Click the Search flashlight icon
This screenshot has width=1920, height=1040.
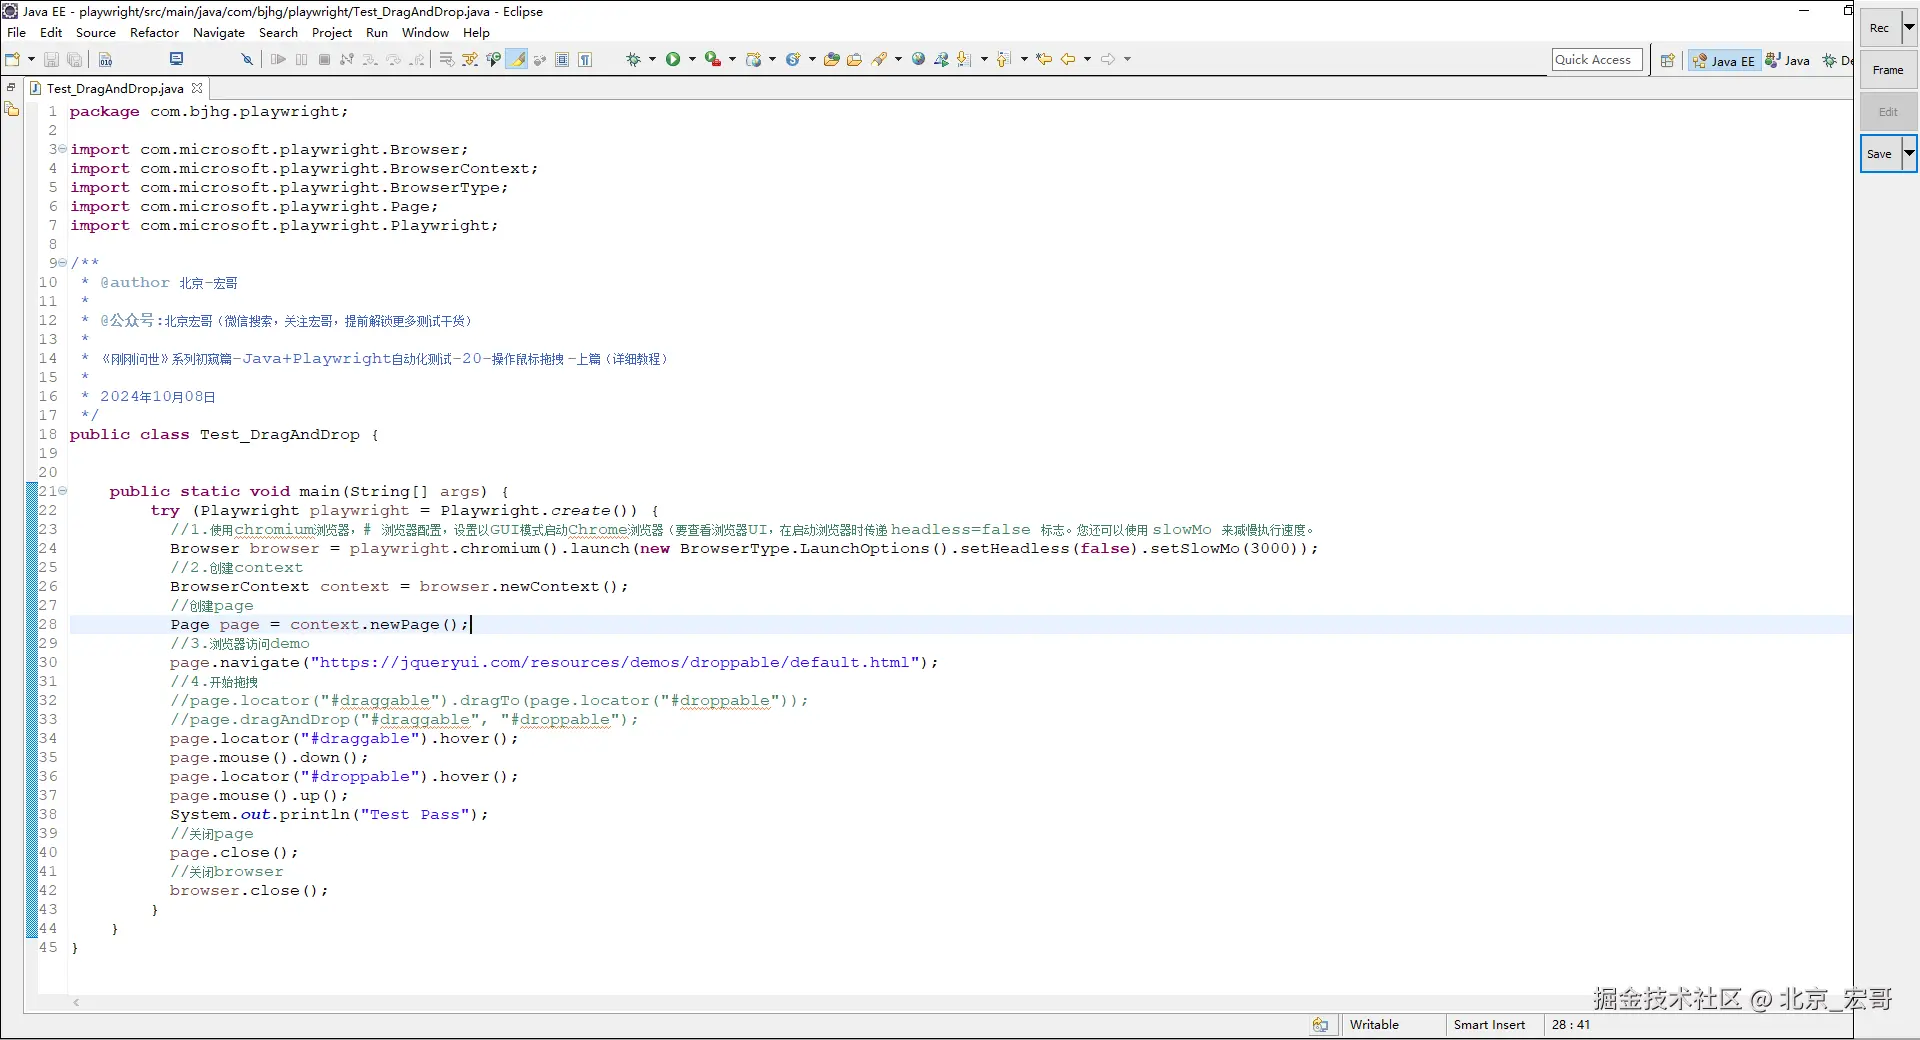coord(879,60)
